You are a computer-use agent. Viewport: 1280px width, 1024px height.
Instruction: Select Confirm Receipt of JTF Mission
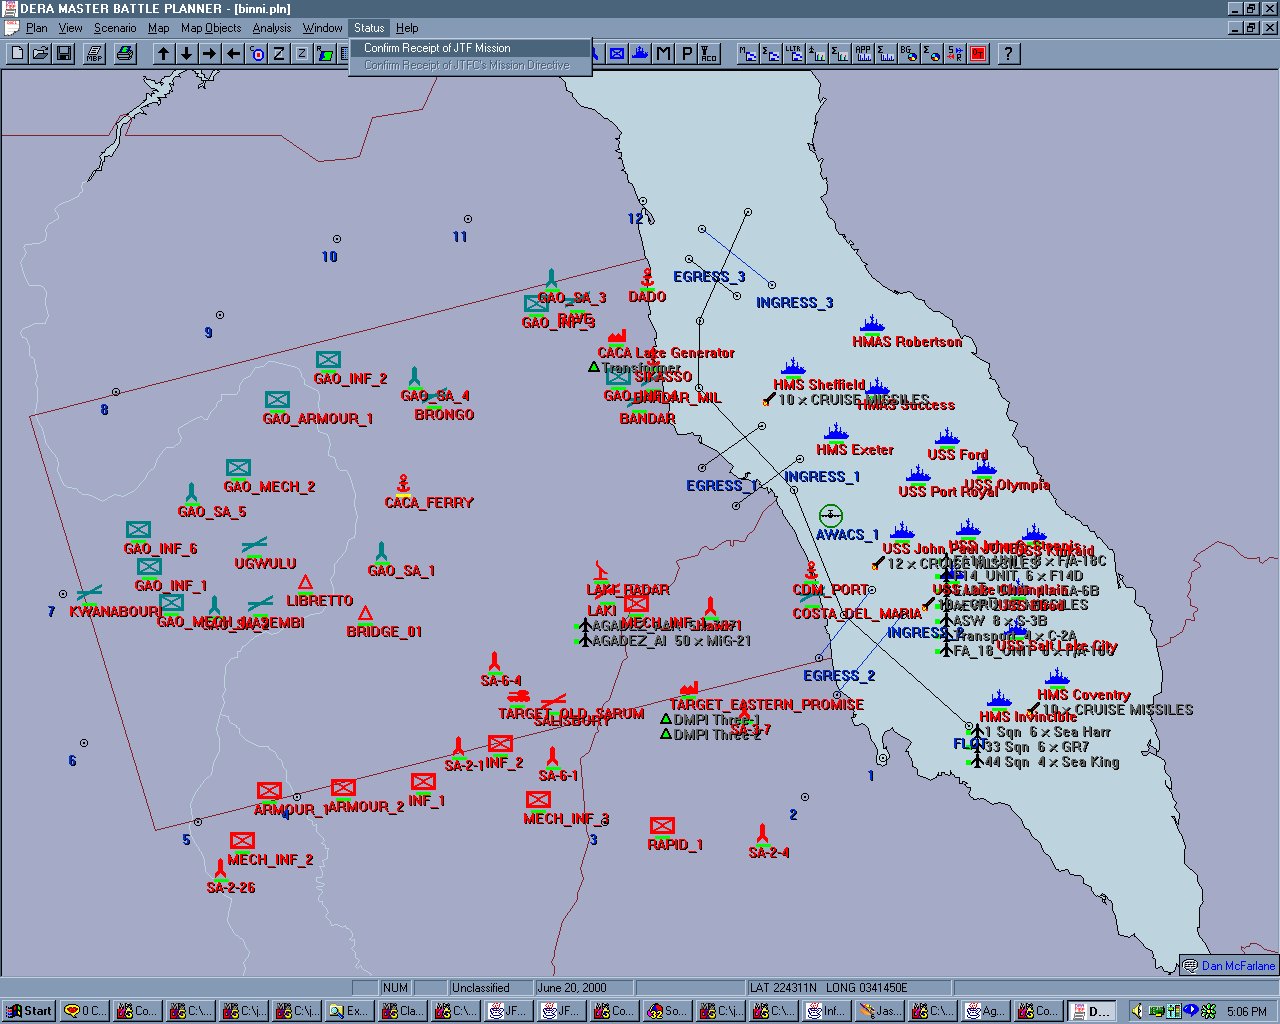pos(437,48)
